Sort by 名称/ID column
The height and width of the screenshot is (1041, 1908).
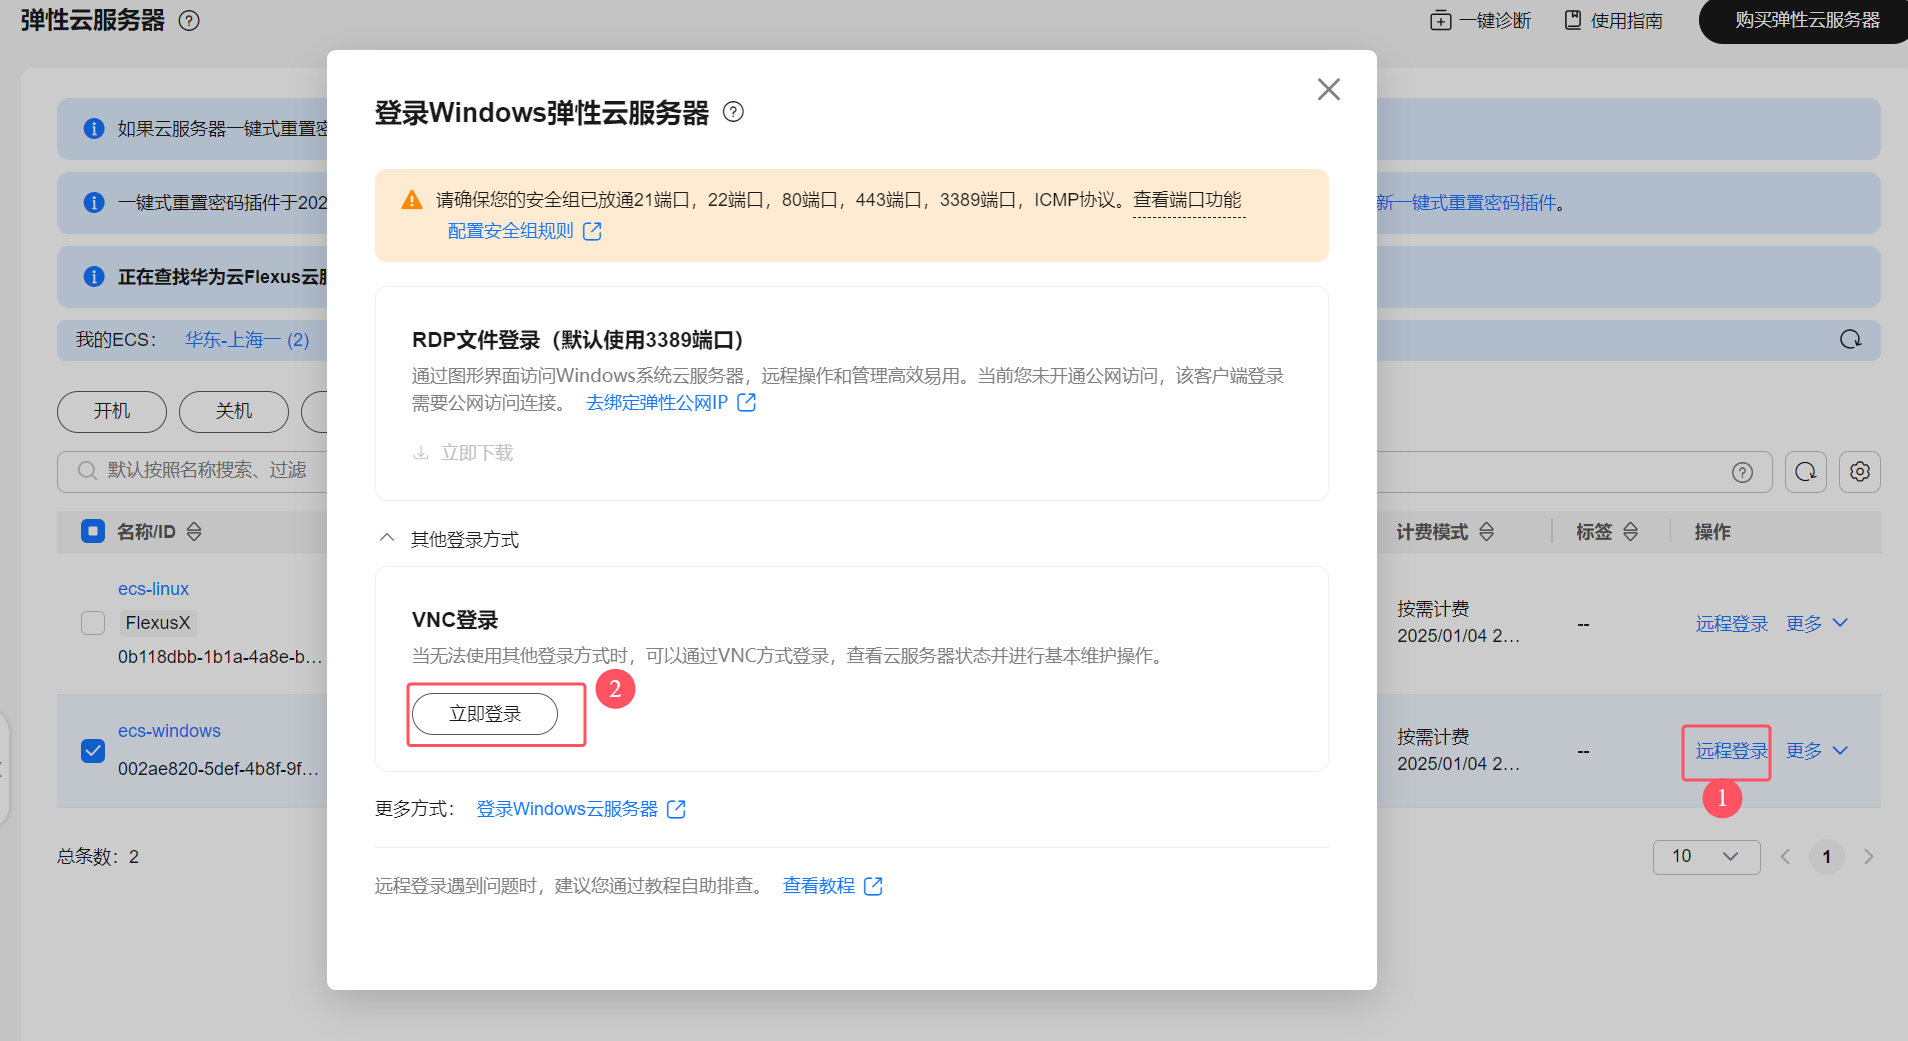pyautogui.click(x=194, y=532)
